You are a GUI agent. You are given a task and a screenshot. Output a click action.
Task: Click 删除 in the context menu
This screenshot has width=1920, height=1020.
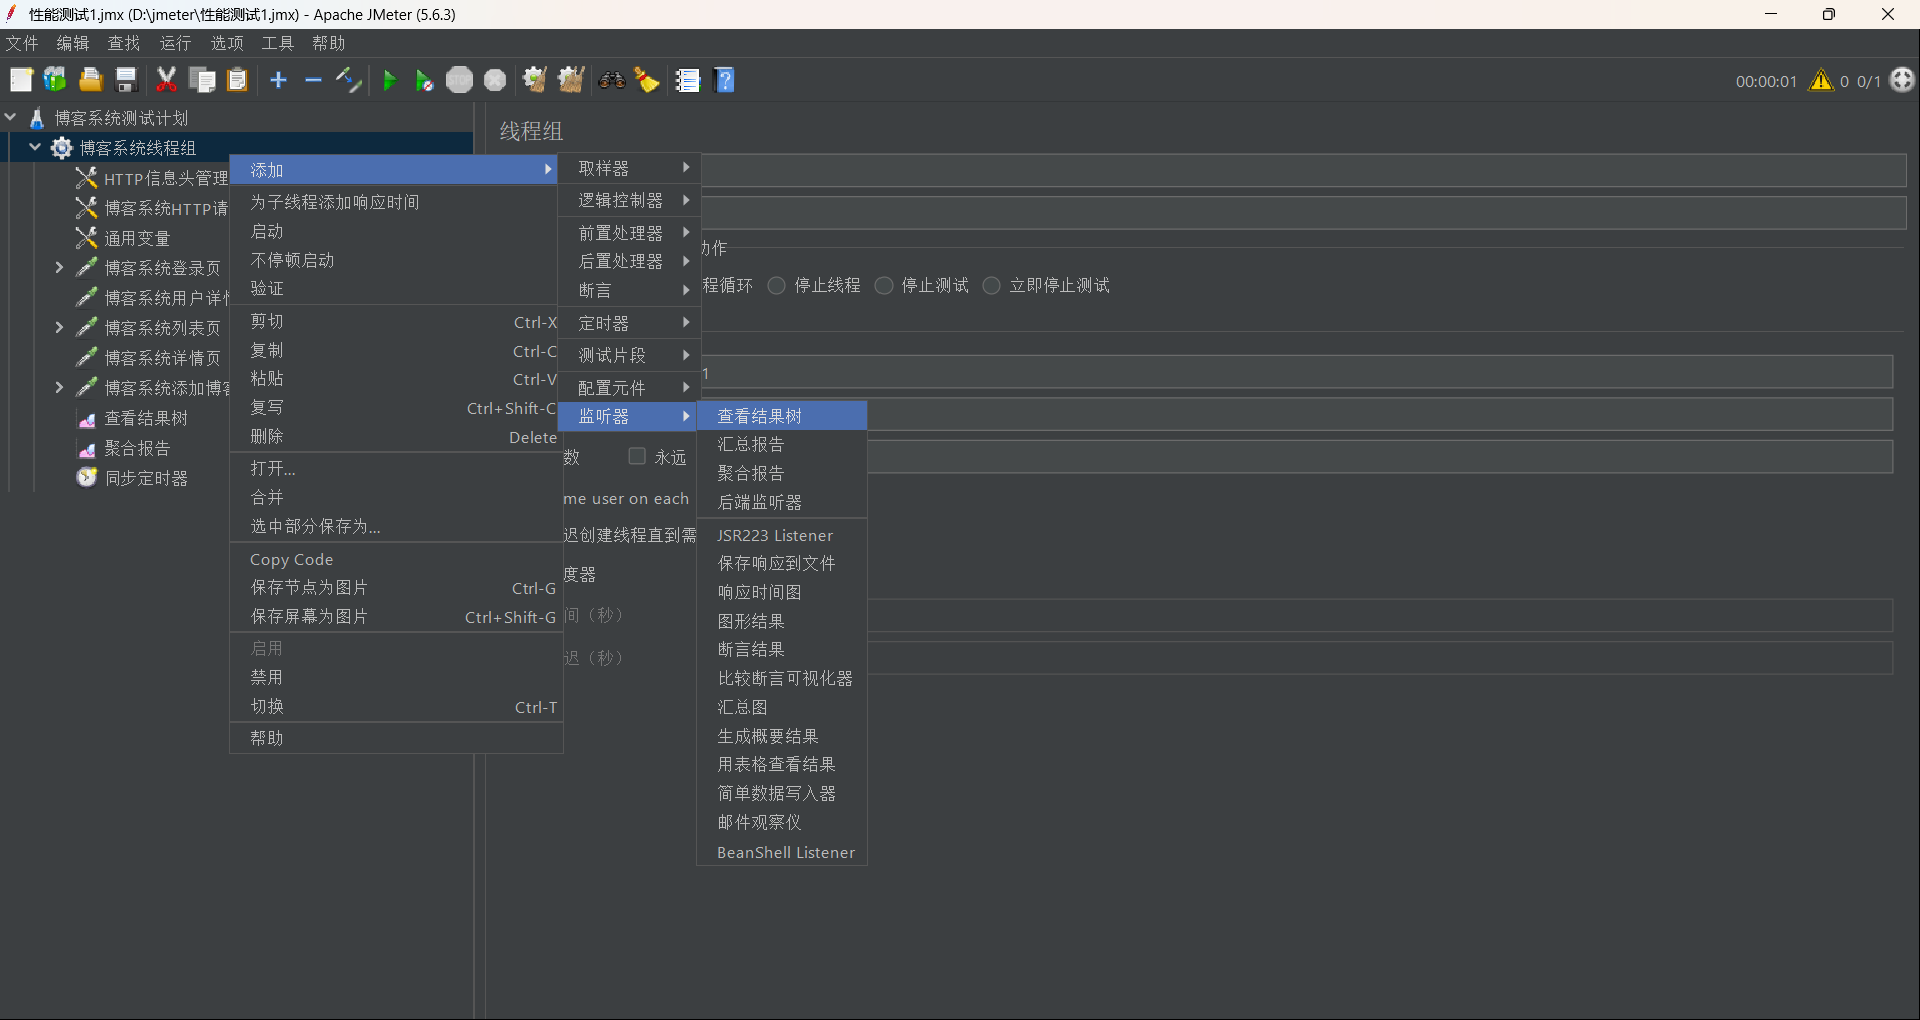(396, 436)
